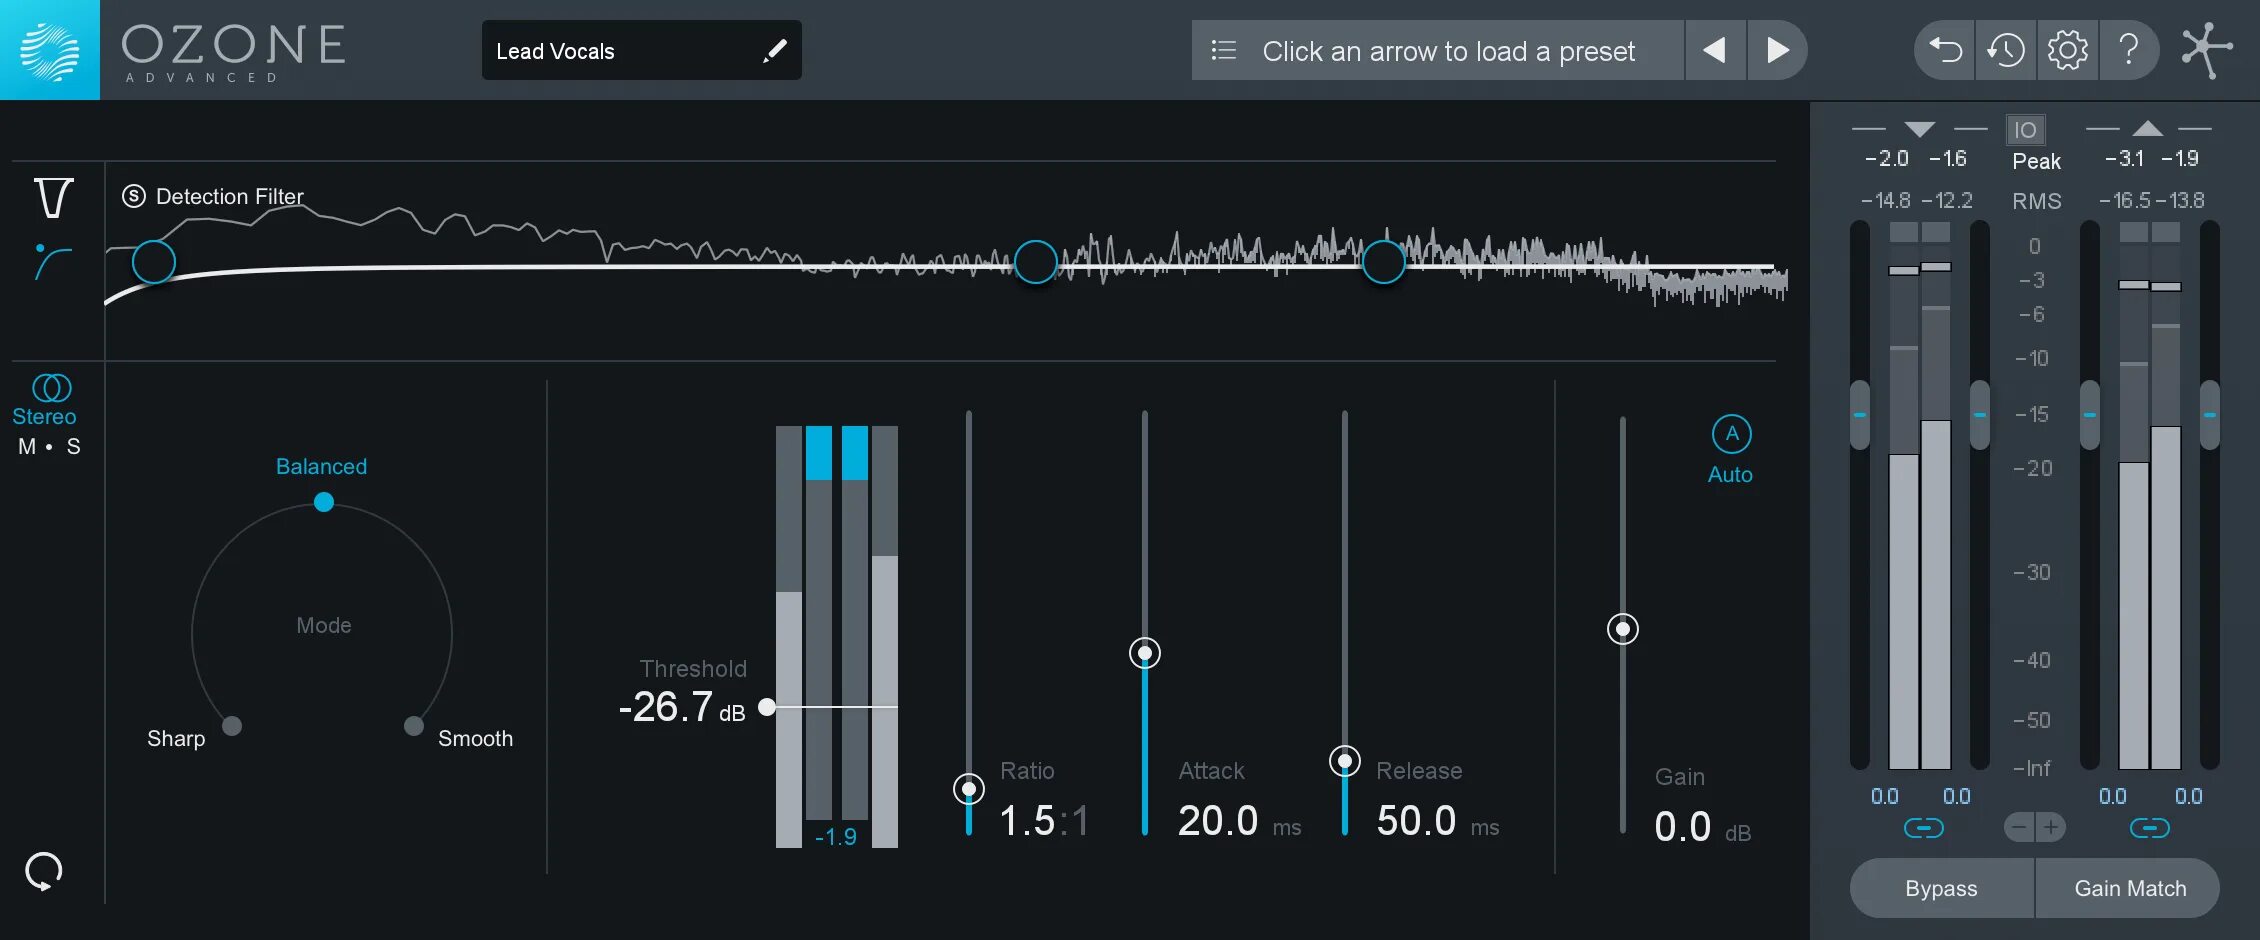
Task: Click the right output gain fader
Action: click(2209, 414)
